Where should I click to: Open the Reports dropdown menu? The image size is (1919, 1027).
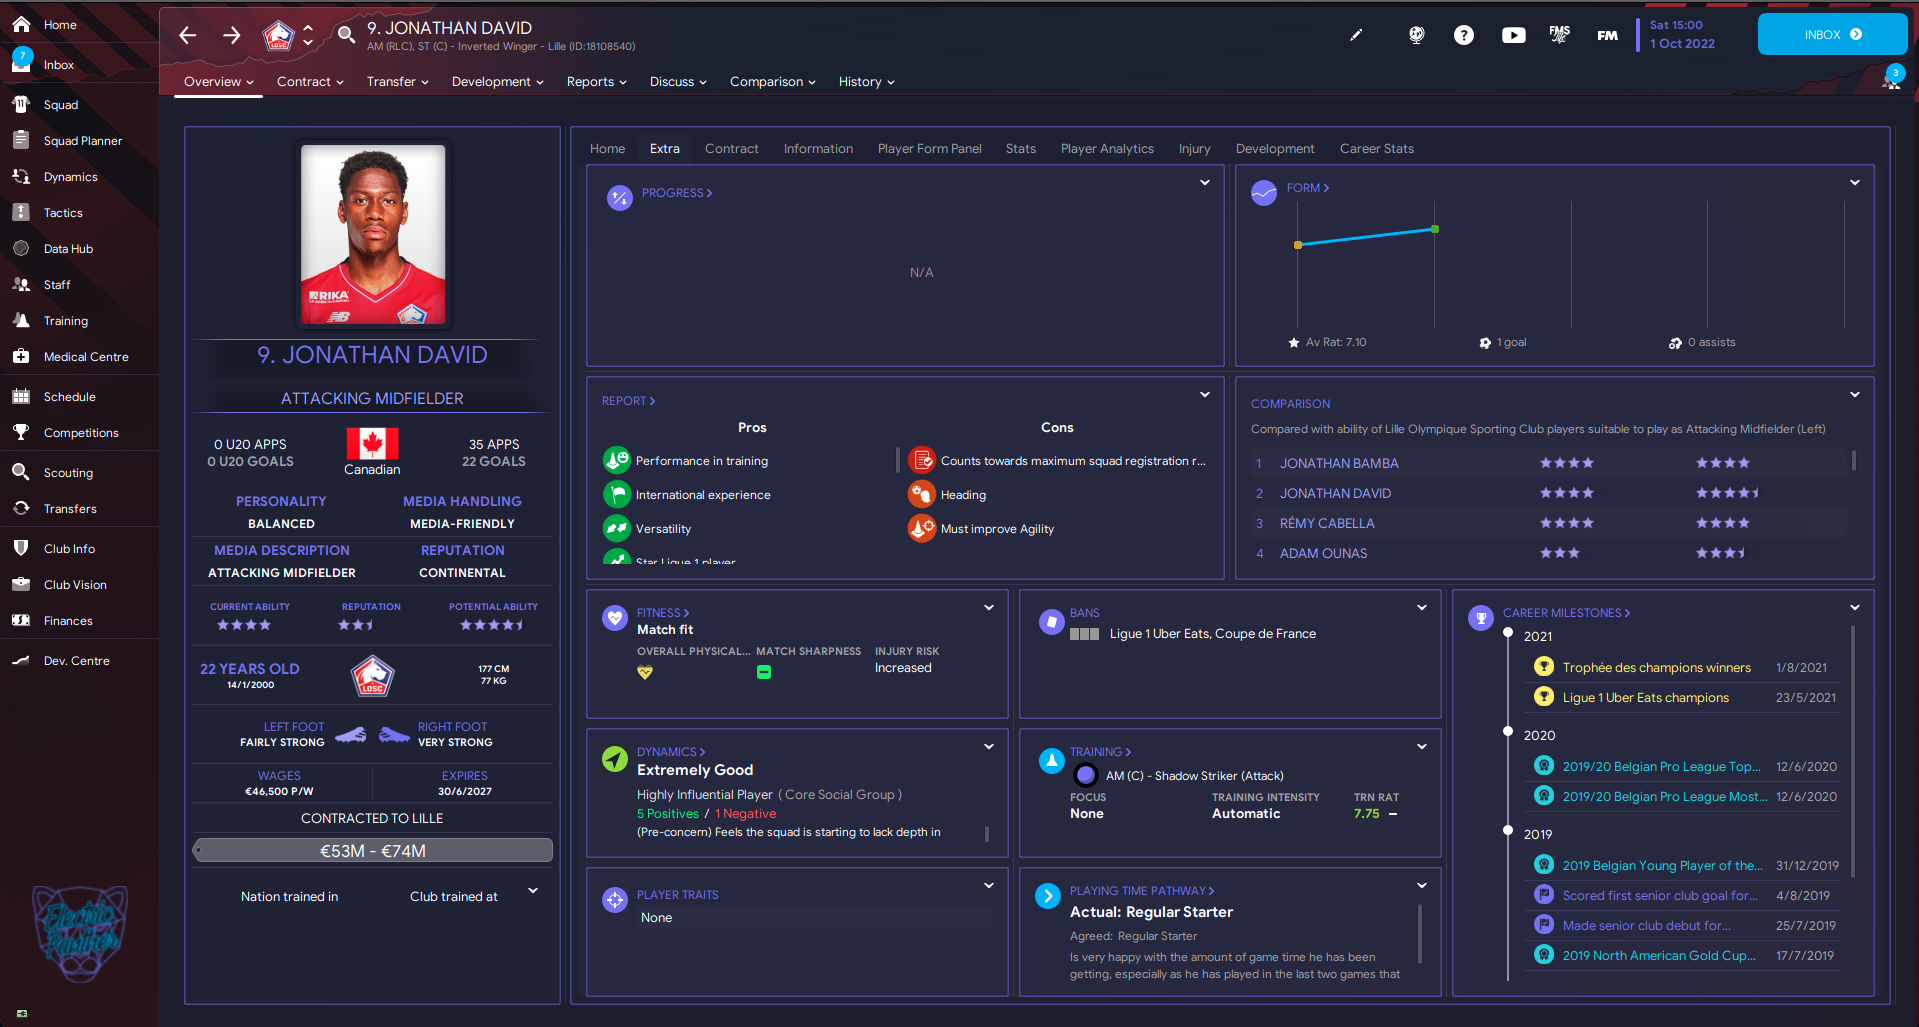(596, 82)
